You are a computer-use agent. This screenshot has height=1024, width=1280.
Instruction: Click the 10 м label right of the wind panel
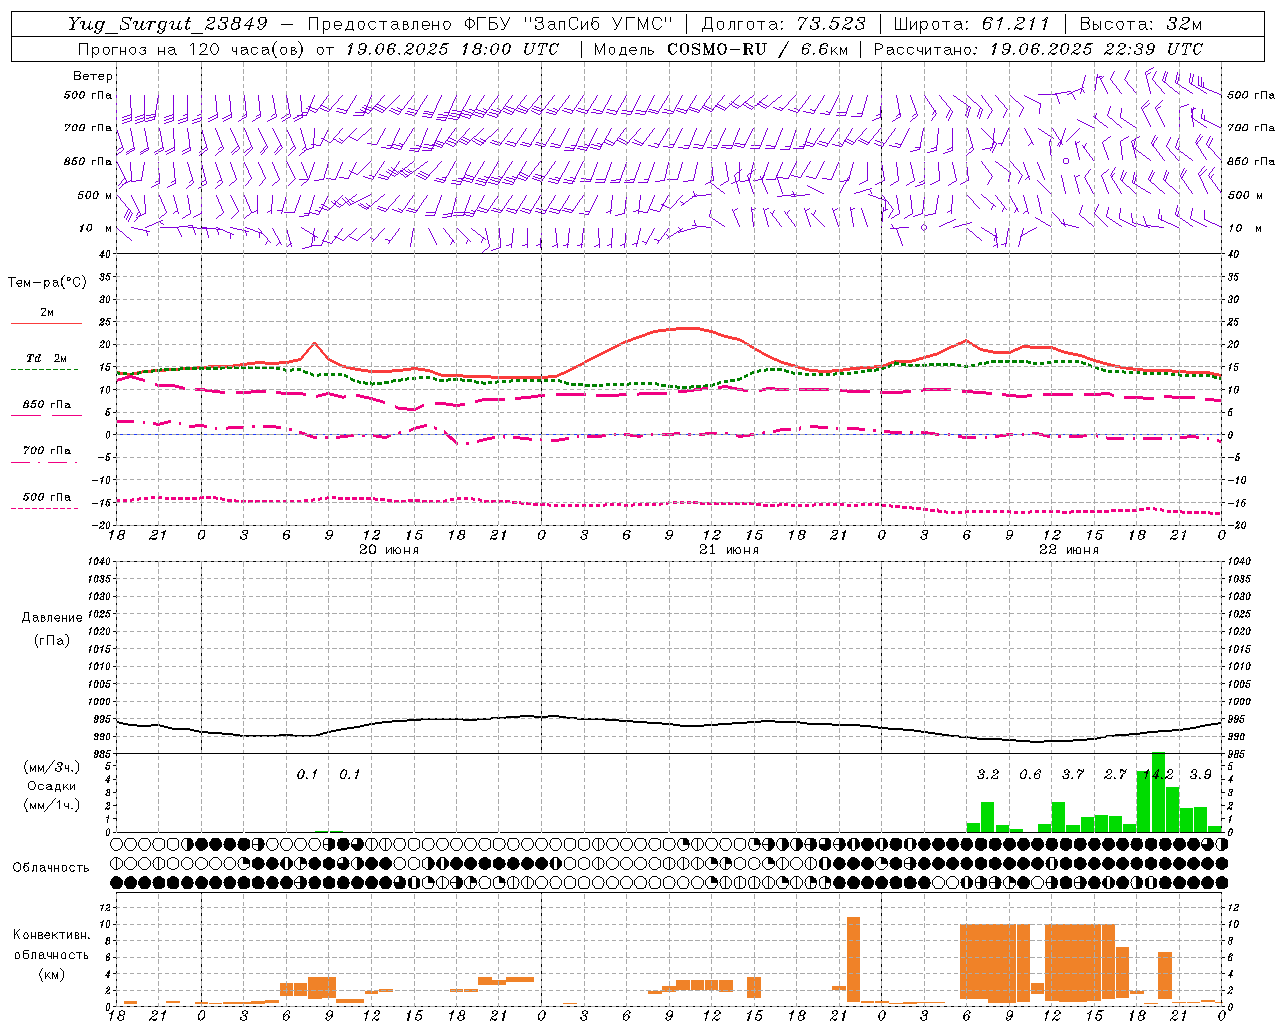pos(1245,228)
